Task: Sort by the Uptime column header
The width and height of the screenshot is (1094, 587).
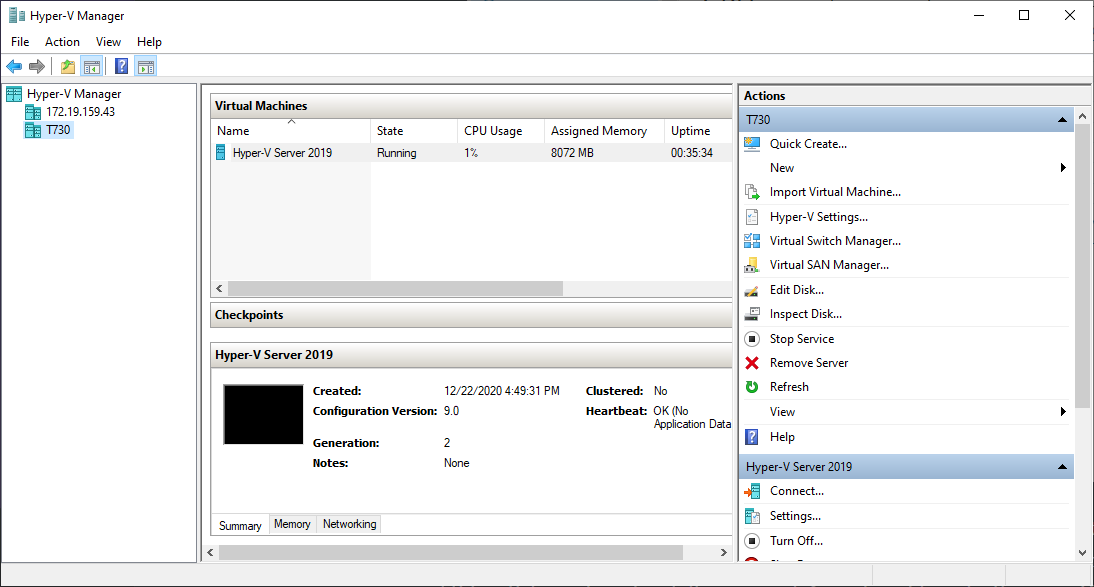Action: [698, 131]
